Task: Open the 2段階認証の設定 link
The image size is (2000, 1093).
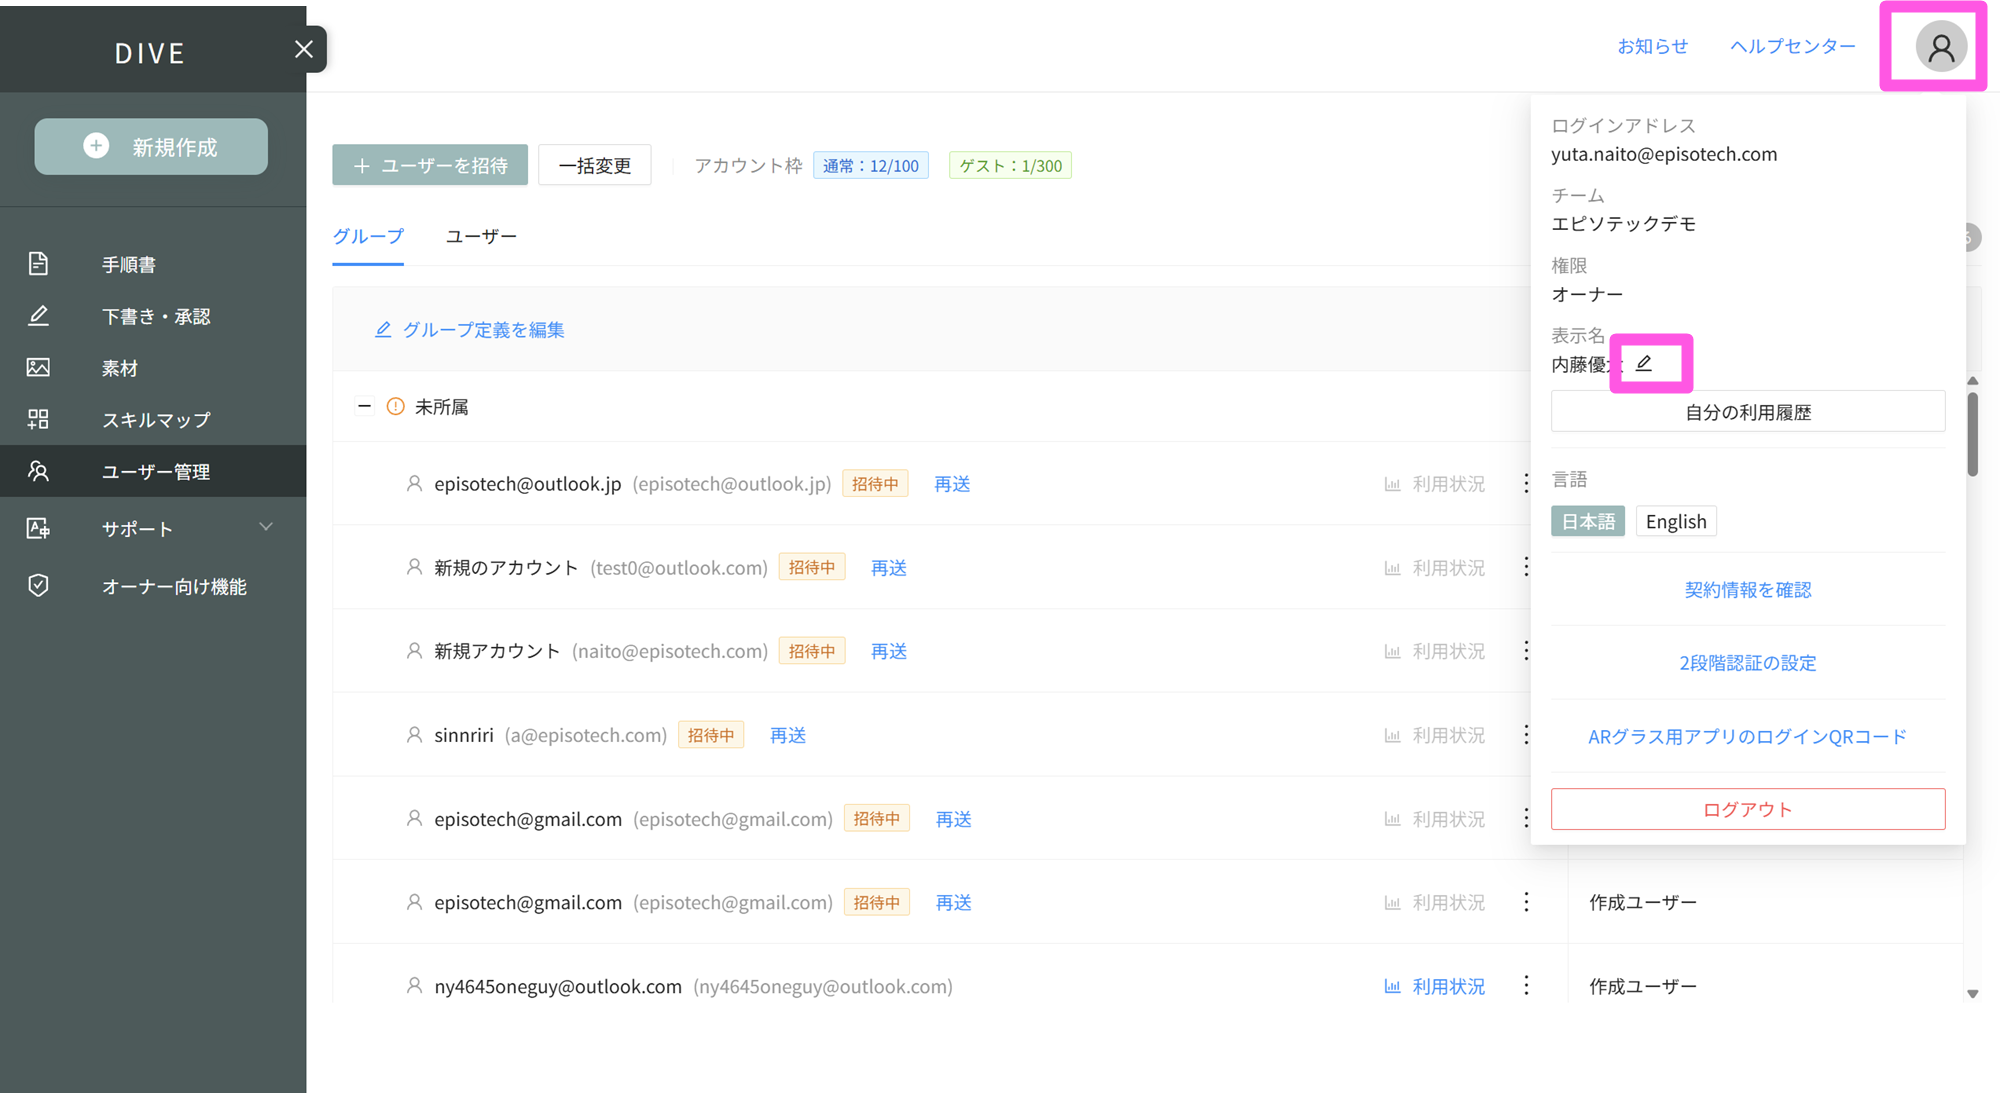Action: [1747, 663]
